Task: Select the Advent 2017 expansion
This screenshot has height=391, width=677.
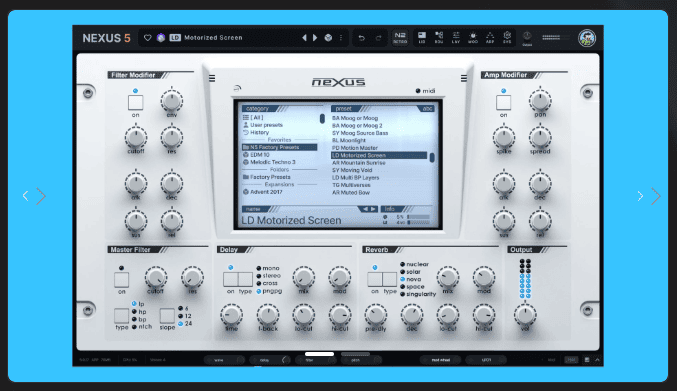Action: pyautogui.click(x=263, y=192)
